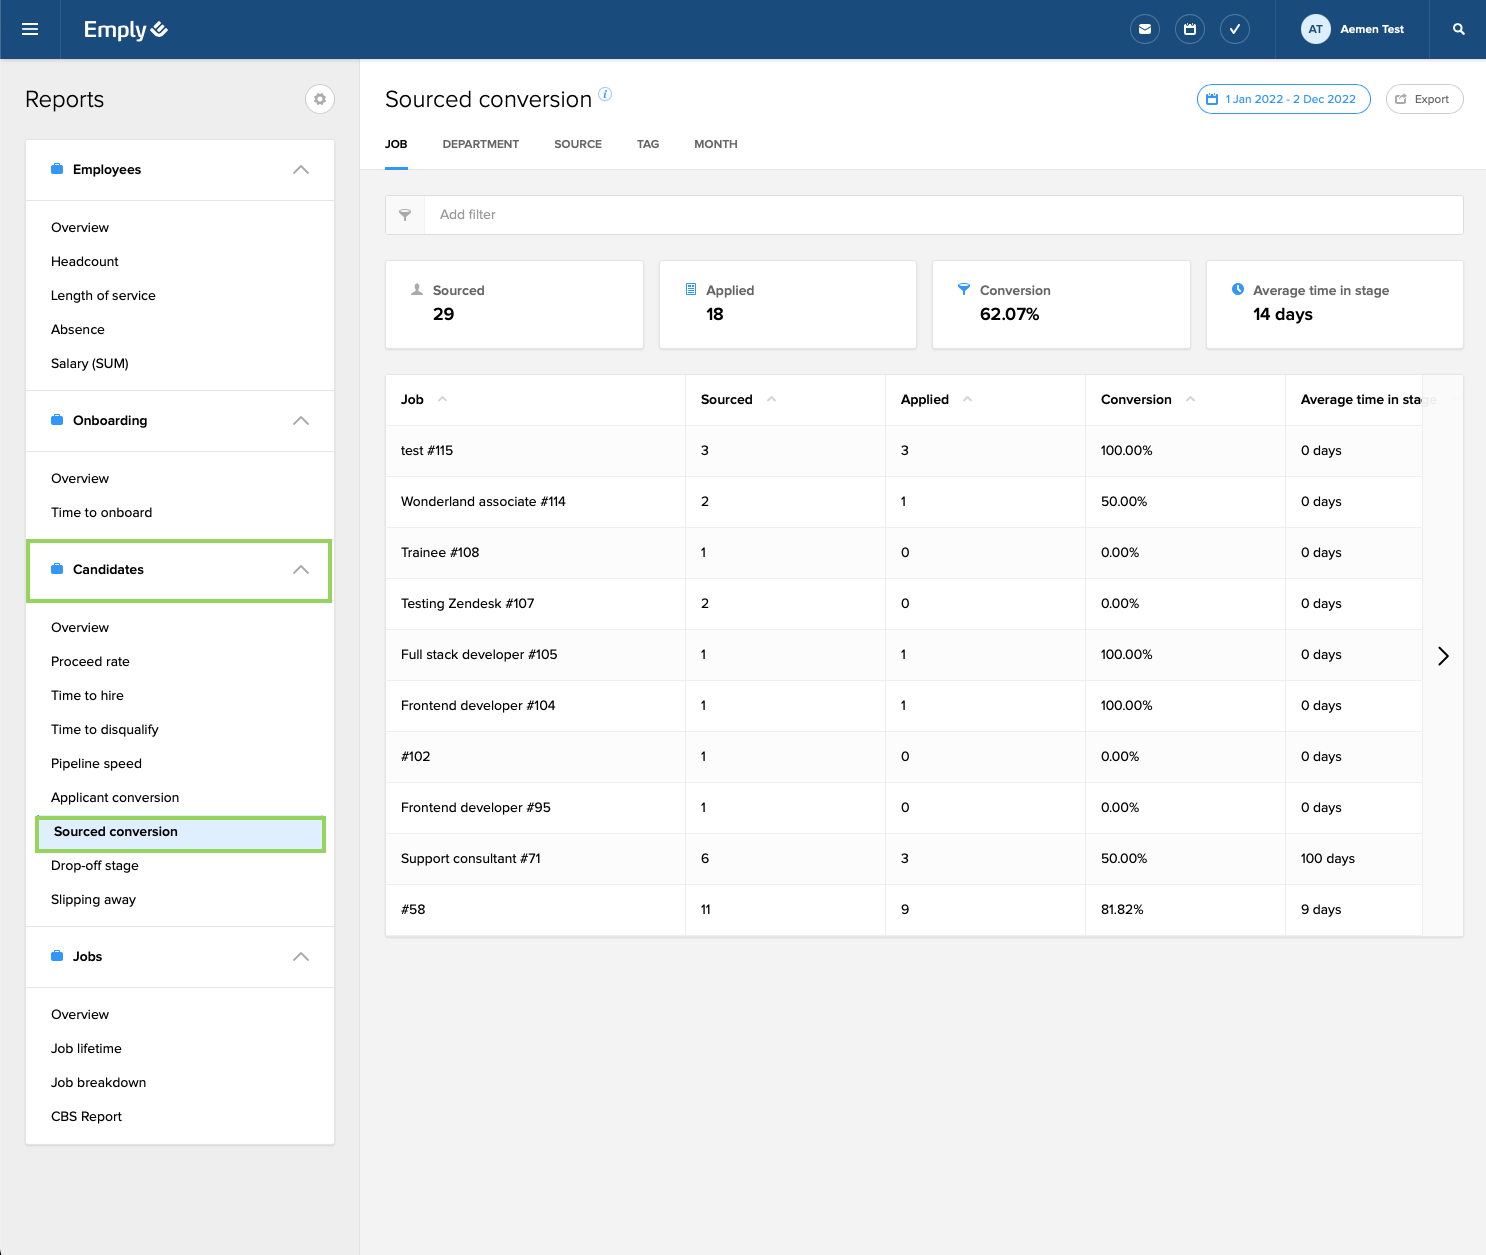
Task: Open Time to hire report
Action: (x=88, y=696)
